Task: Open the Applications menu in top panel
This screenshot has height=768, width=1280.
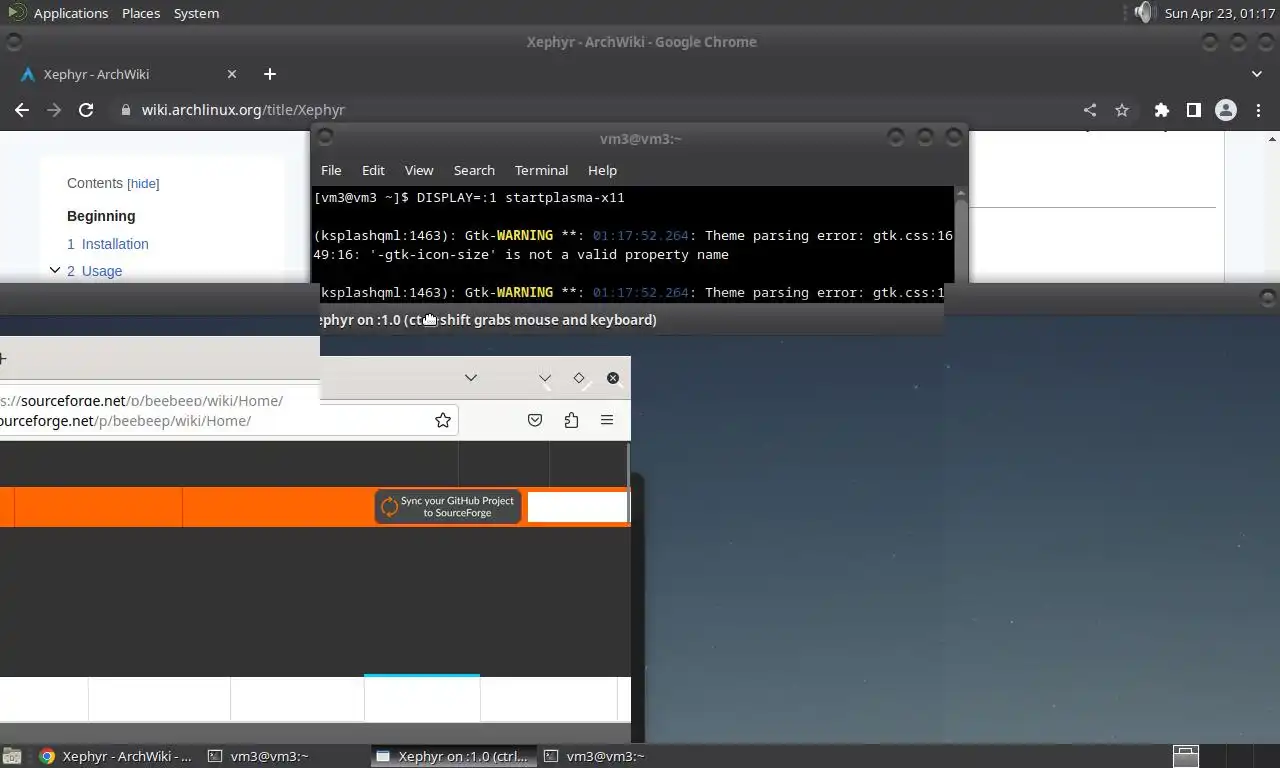Action: pyautogui.click(x=70, y=13)
